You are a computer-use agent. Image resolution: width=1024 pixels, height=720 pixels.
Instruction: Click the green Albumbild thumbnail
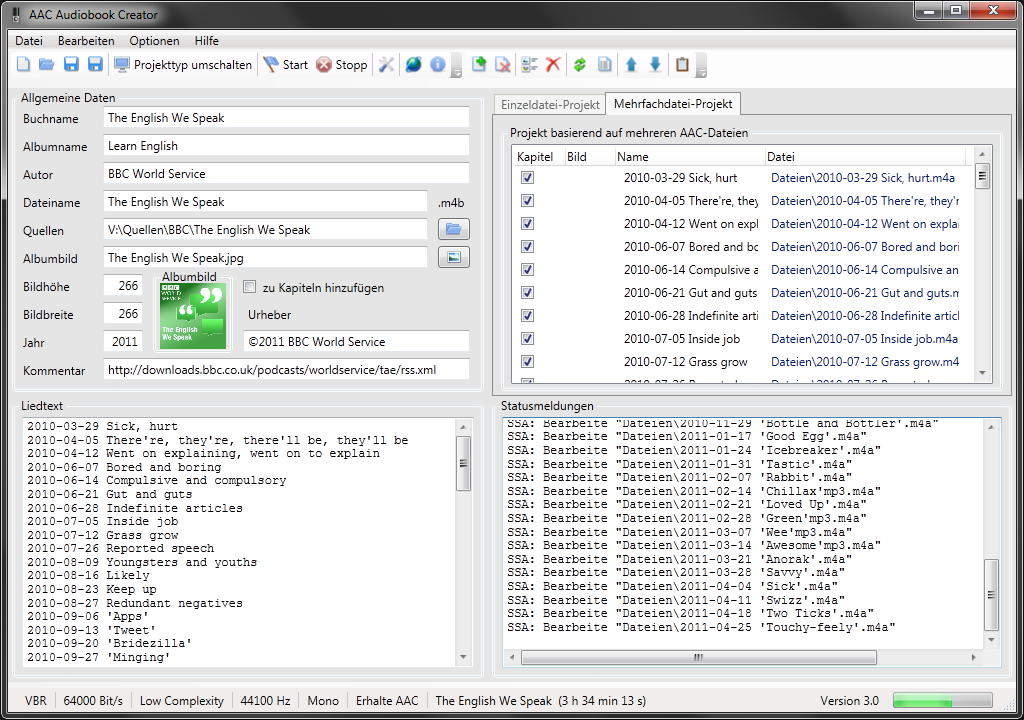coord(193,316)
